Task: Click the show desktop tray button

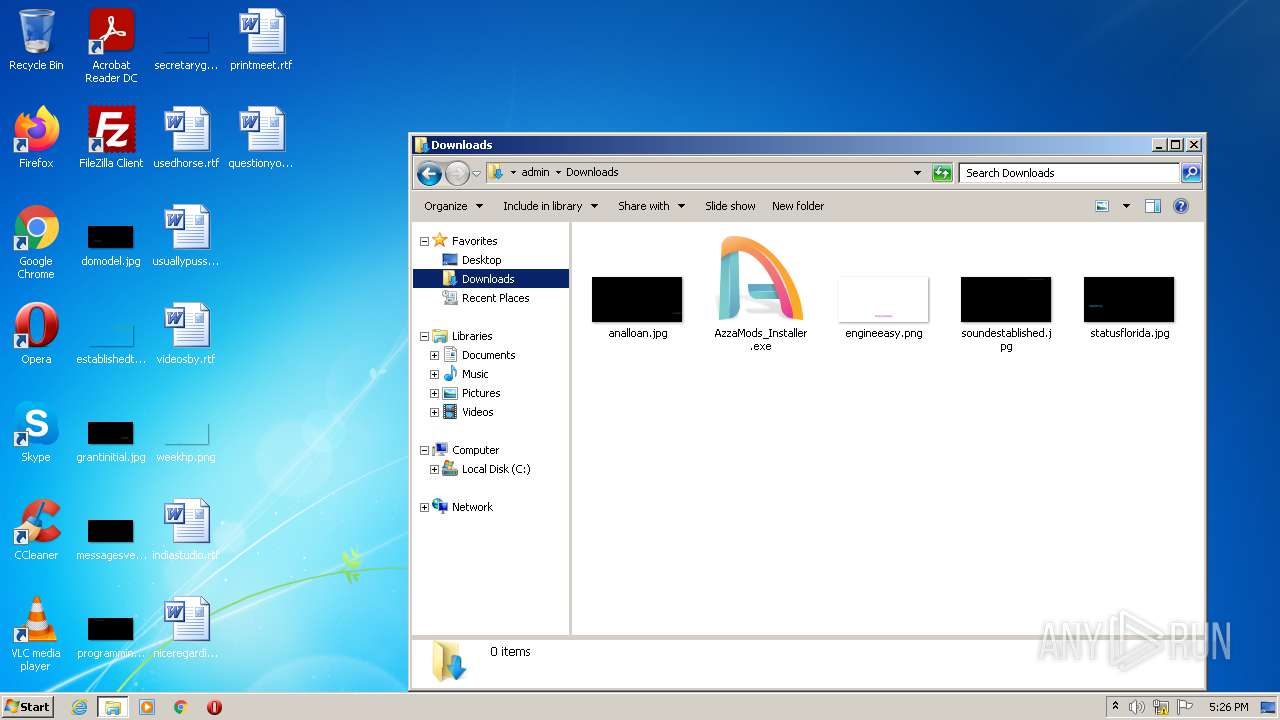Action: pos(1269,707)
